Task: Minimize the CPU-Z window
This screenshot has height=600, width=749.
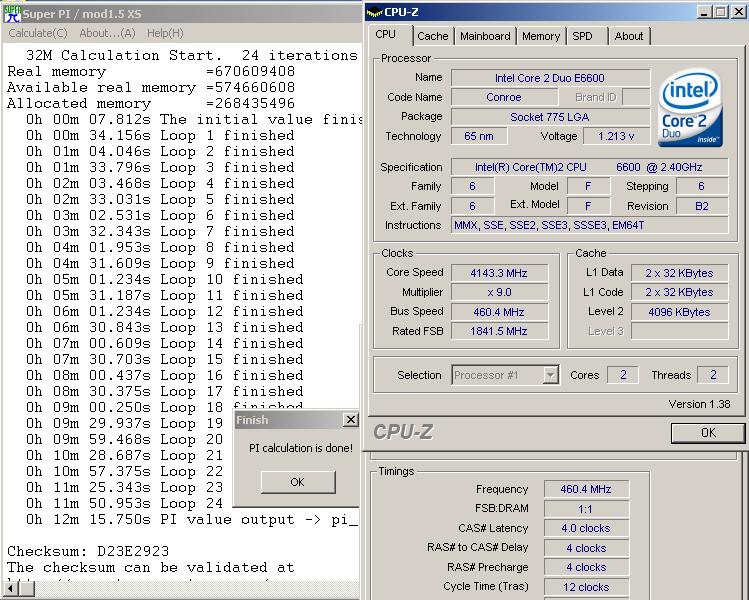Action: tap(703, 12)
